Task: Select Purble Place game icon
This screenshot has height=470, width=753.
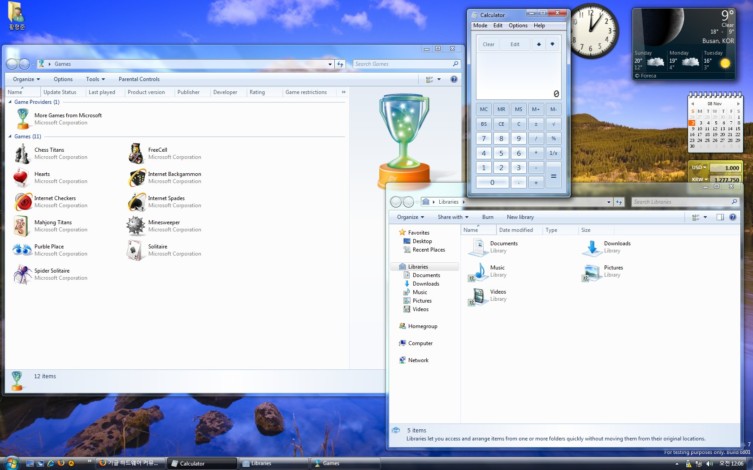Action: pos(22,250)
